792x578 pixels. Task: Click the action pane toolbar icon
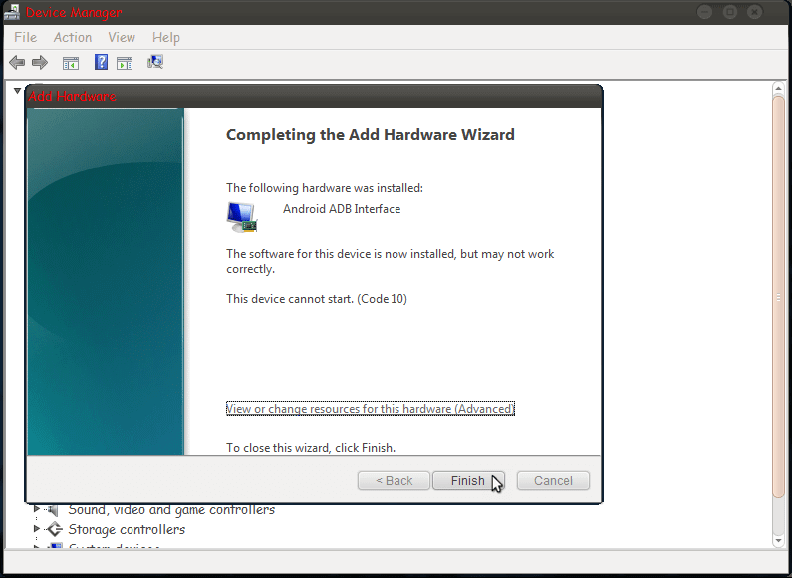[x=124, y=63]
